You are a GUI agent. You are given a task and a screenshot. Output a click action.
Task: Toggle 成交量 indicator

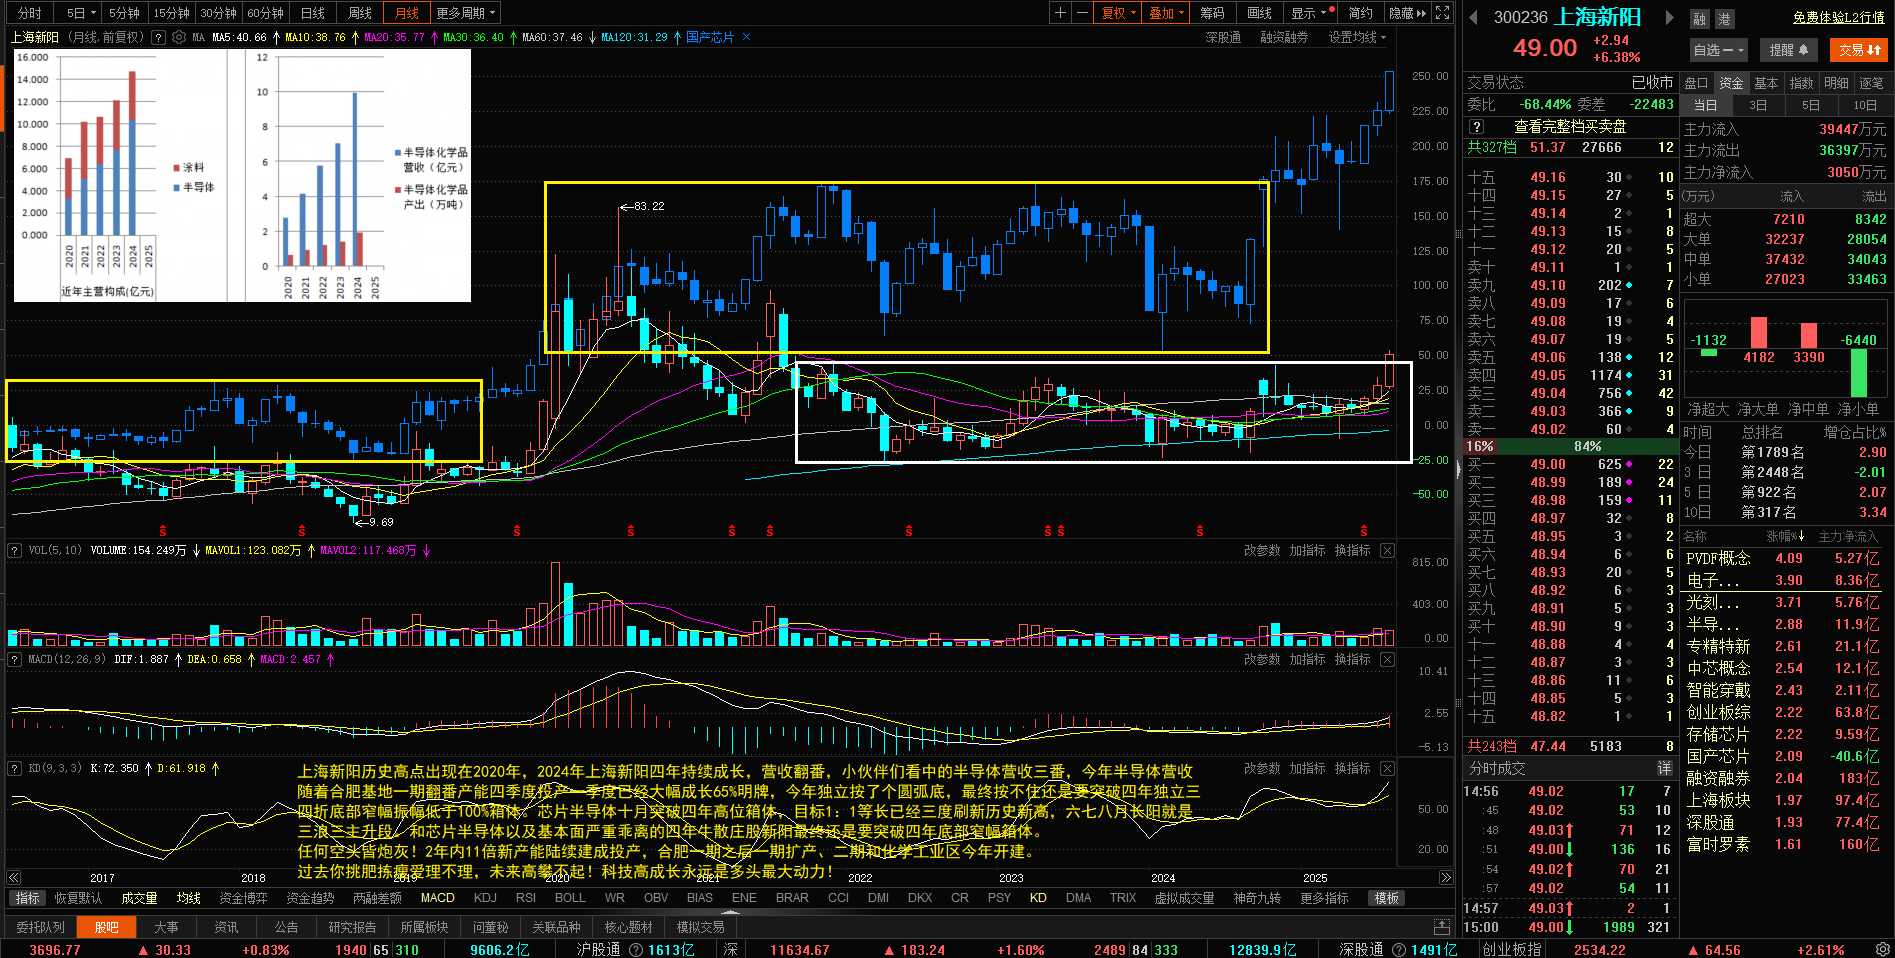pos(139,898)
